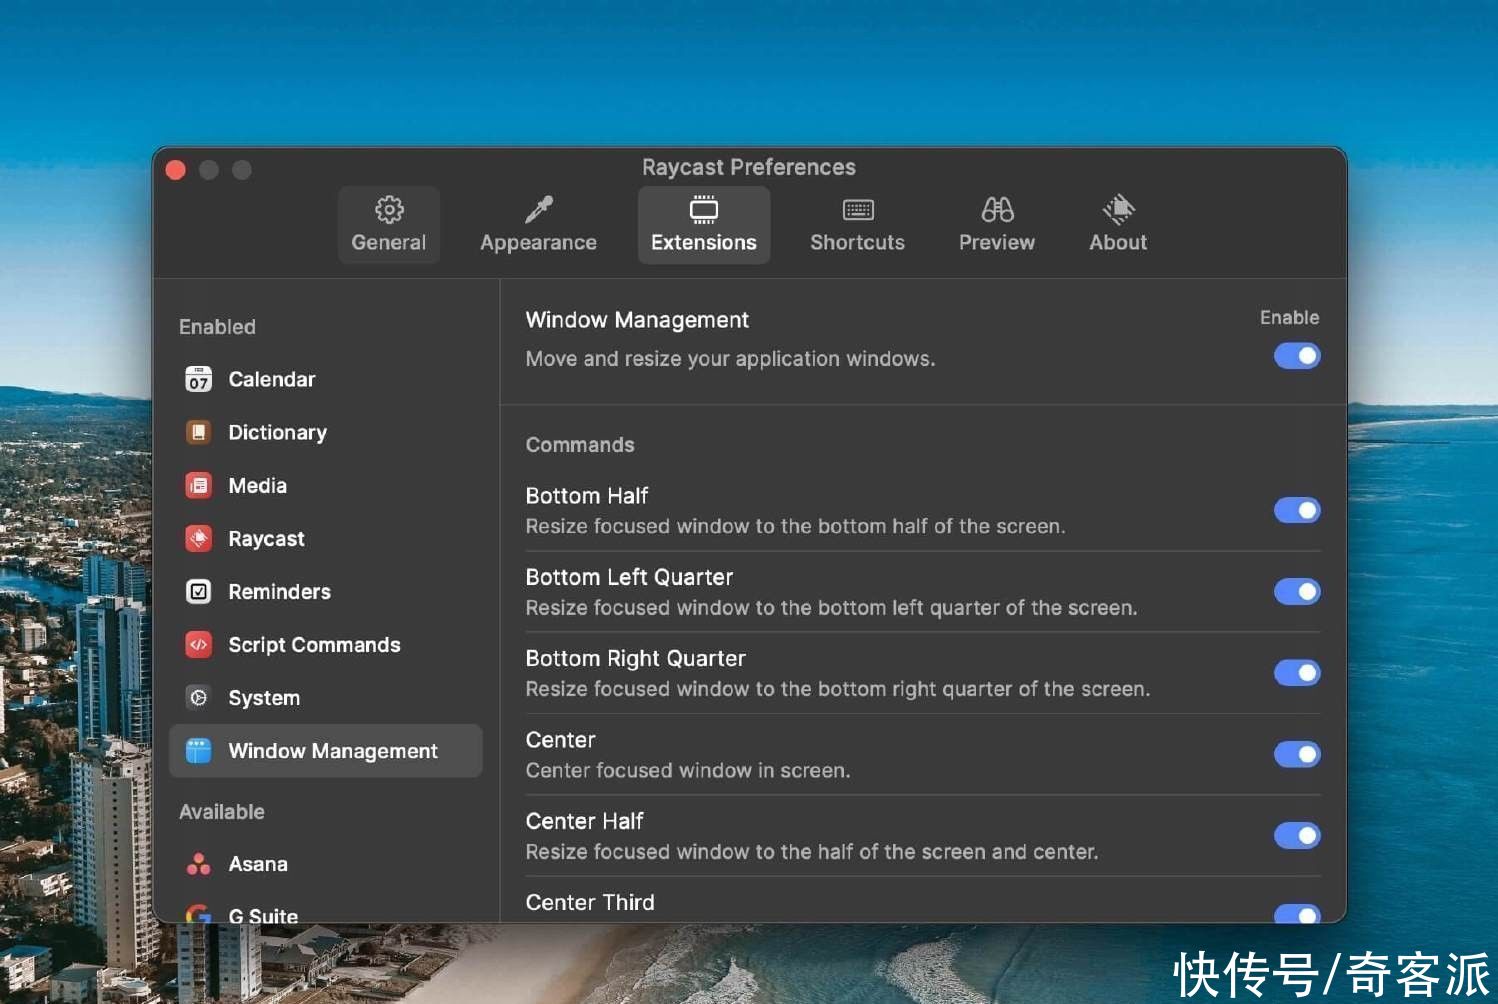Click the Bottom Half command title

click(587, 496)
